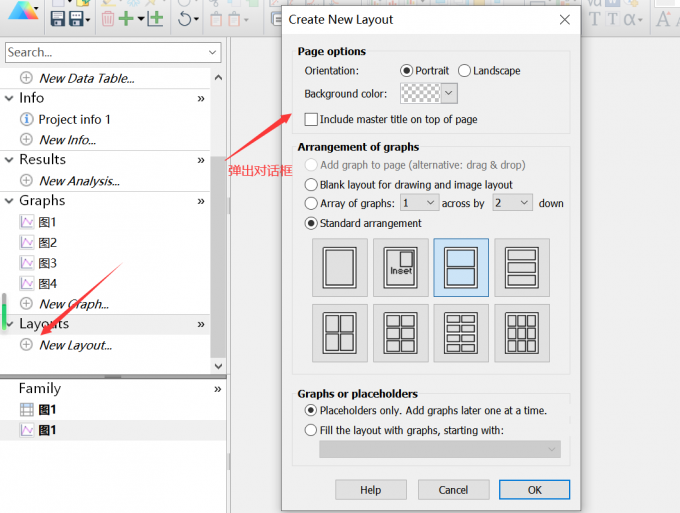Click New Graph... link
Viewport: 680px width, 513px height.
point(74,304)
